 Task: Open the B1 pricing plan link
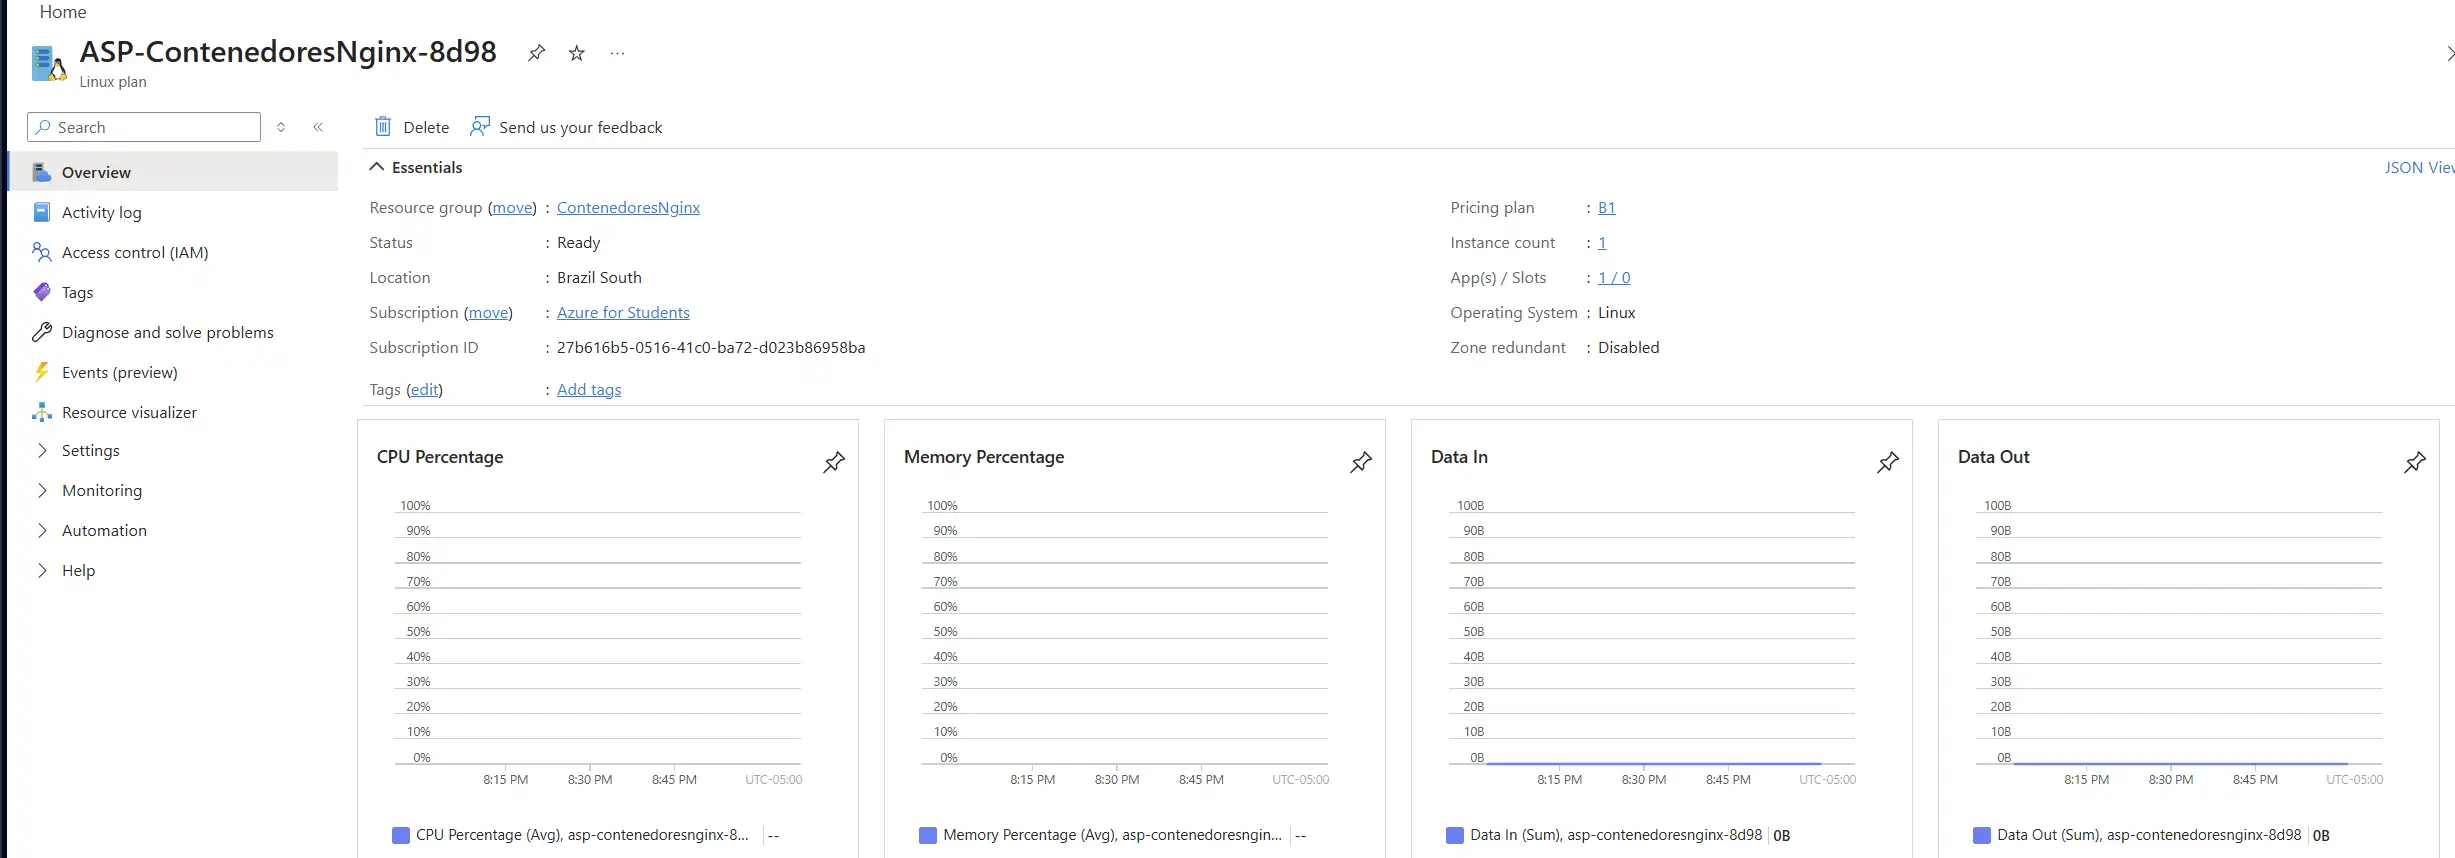(1606, 207)
